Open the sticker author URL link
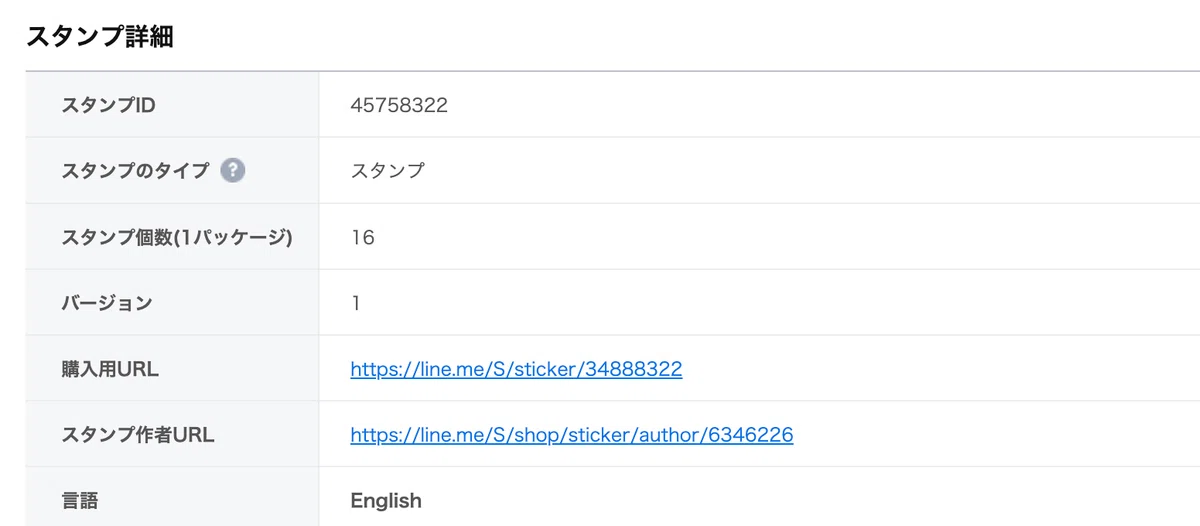 click(x=572, y=435)
